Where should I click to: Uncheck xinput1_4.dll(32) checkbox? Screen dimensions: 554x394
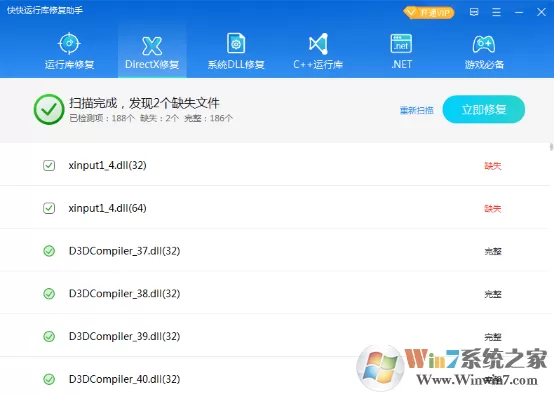click(x=49, y=165)
